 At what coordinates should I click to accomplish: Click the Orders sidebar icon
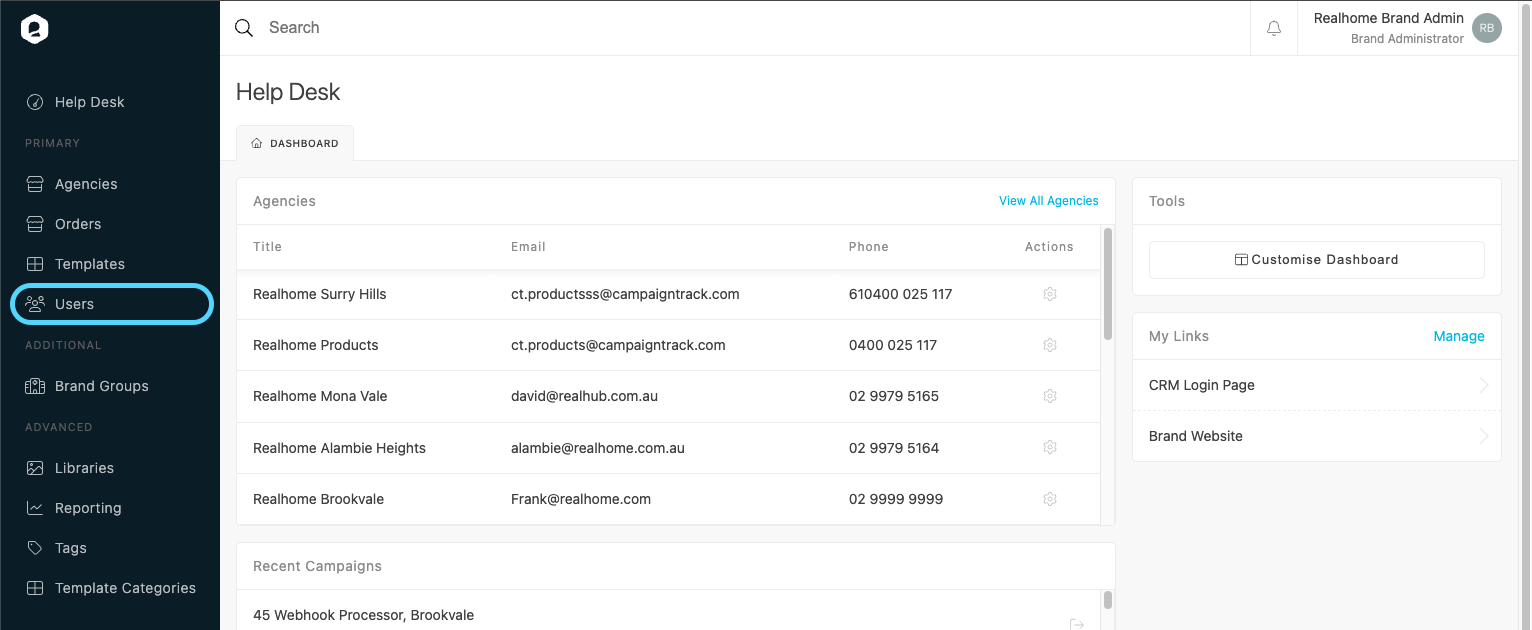(x=35, y=224)
